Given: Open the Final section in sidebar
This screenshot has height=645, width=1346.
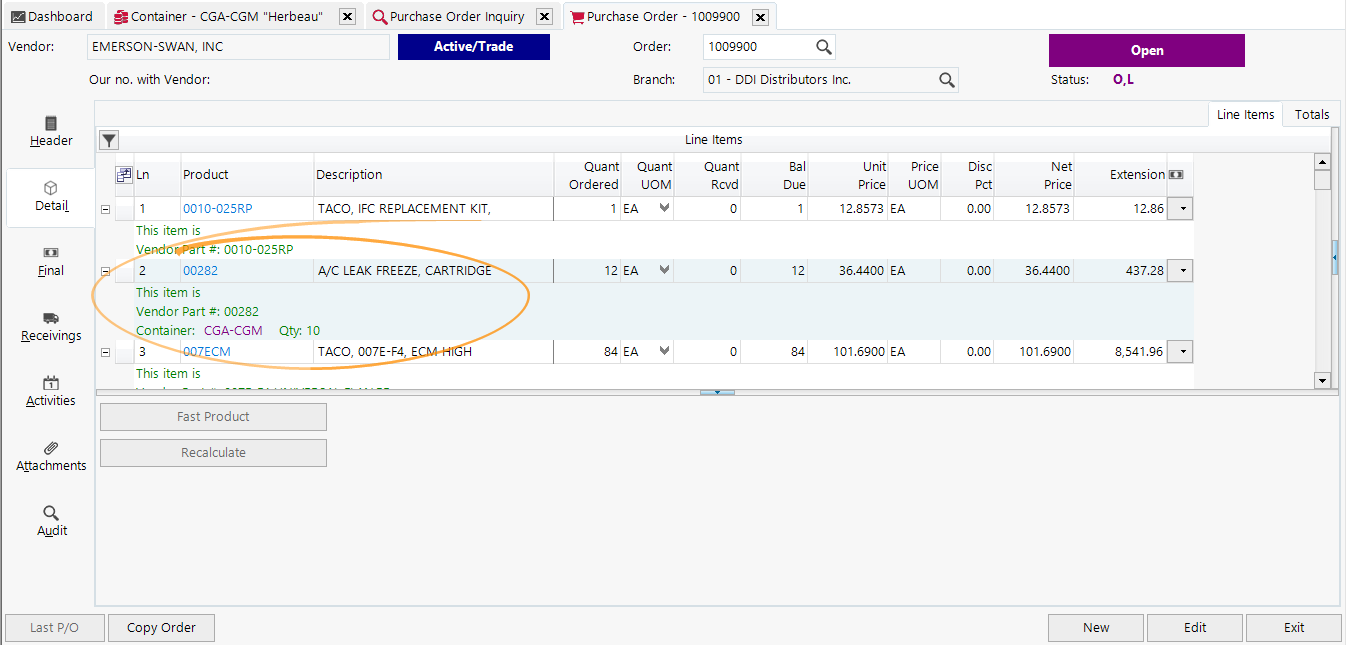Looking at the screenshot, I should pos(51,261).
